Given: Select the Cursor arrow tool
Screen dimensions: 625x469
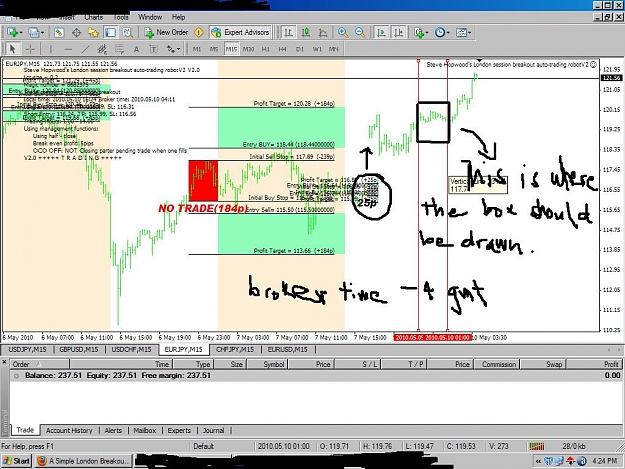Looking at the screenshot, I should click(x=12, y=49).
